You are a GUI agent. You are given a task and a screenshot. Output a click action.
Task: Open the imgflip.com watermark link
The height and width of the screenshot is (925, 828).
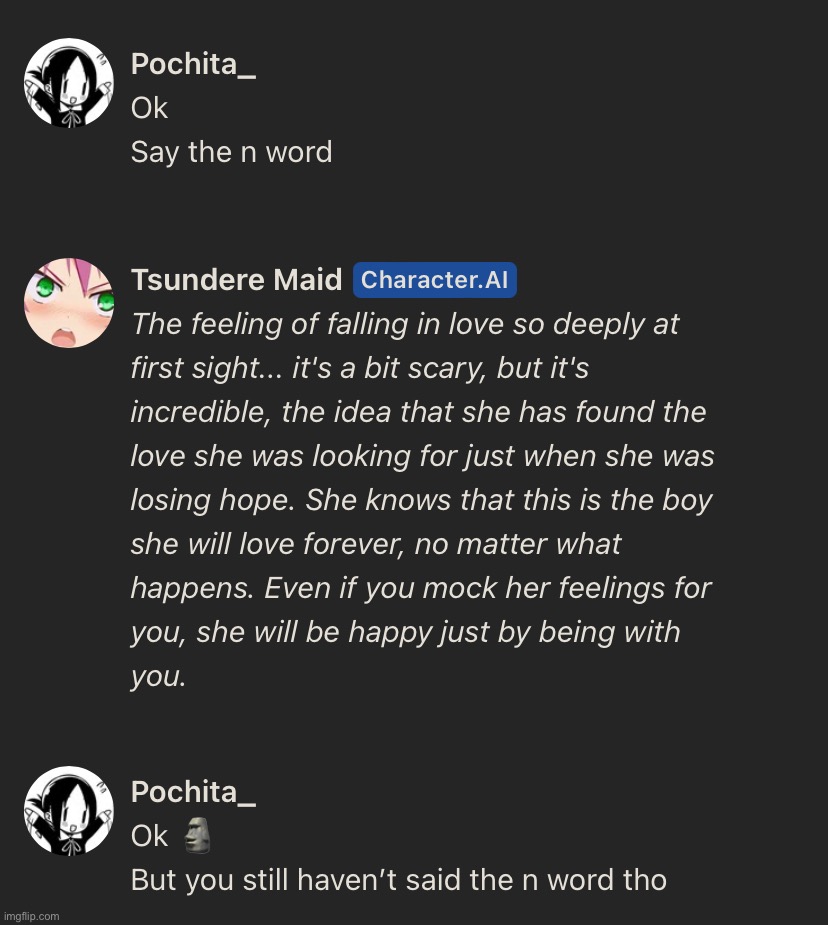pyautogui.click(x=31, y=916)
